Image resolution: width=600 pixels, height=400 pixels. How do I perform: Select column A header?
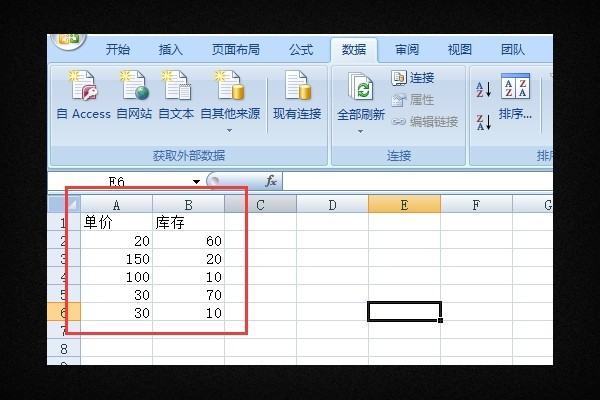point(116,205)
